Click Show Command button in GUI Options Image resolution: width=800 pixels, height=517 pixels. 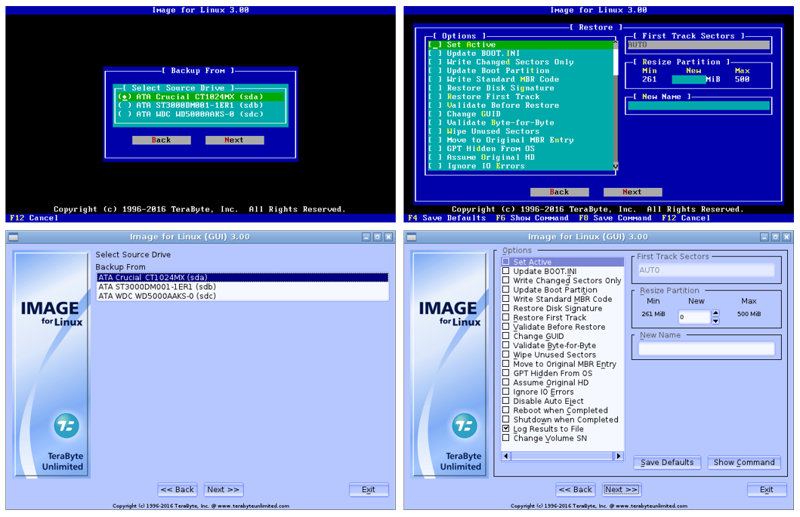744,462
